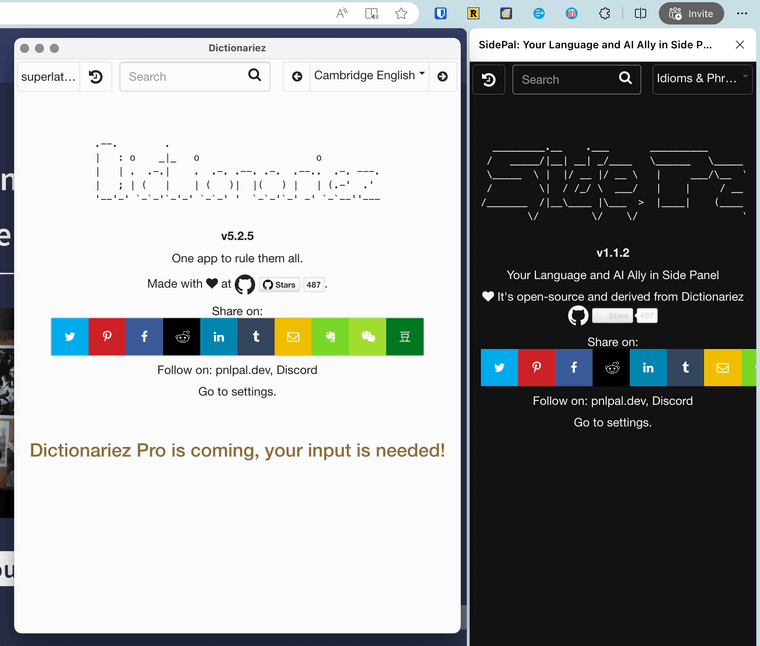The image size is (760, 646).
Task: Share Dictionariez on LinkedIn
Action: click(219, 337)
